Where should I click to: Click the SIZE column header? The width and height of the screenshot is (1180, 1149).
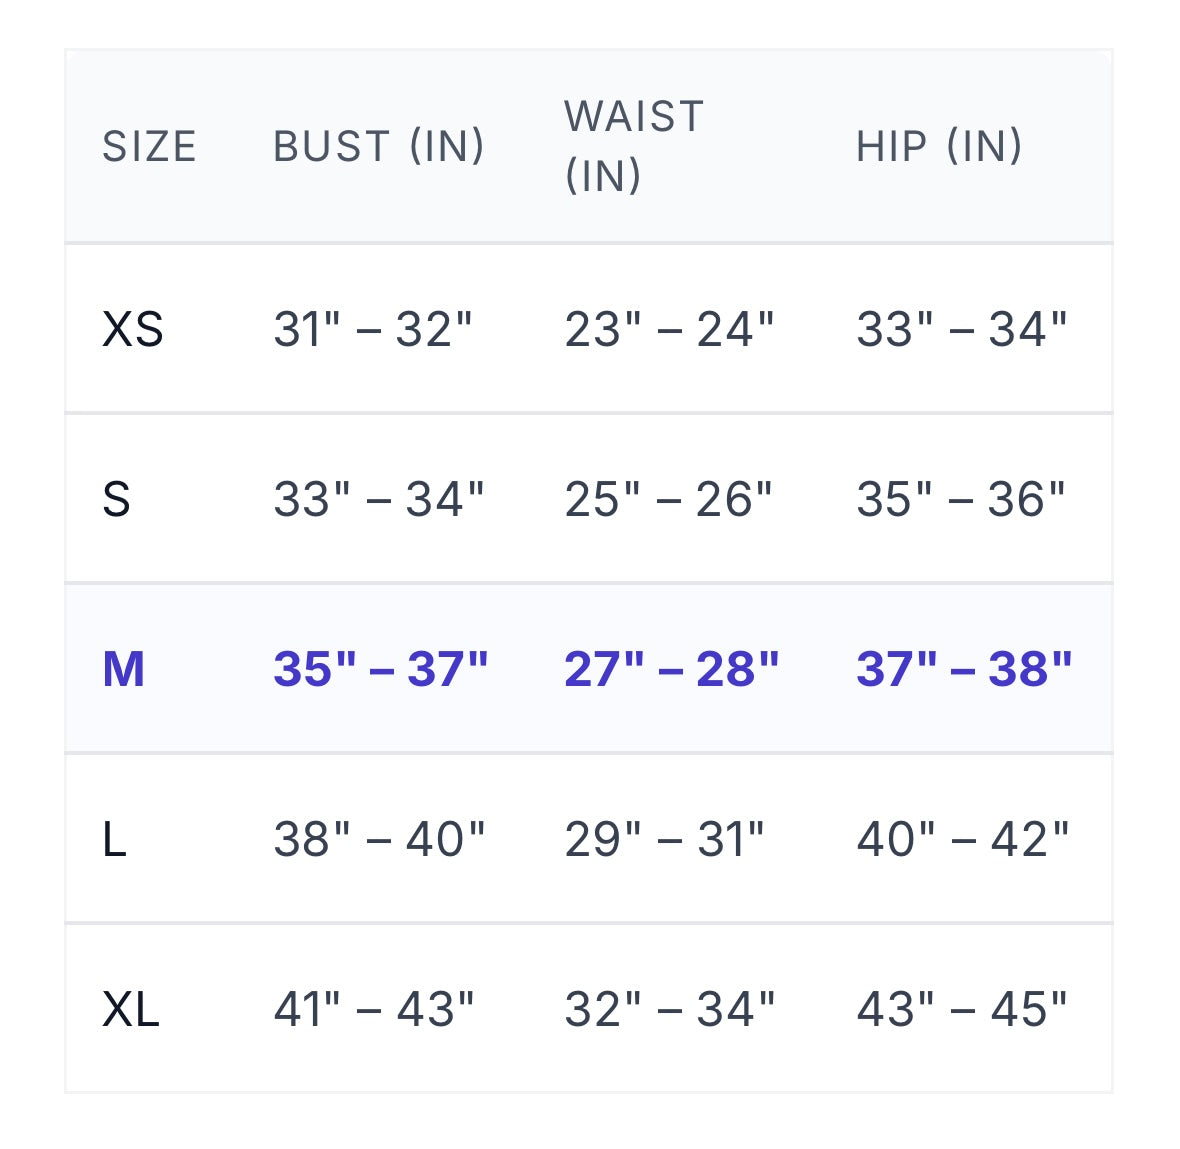tap(149, 146)
